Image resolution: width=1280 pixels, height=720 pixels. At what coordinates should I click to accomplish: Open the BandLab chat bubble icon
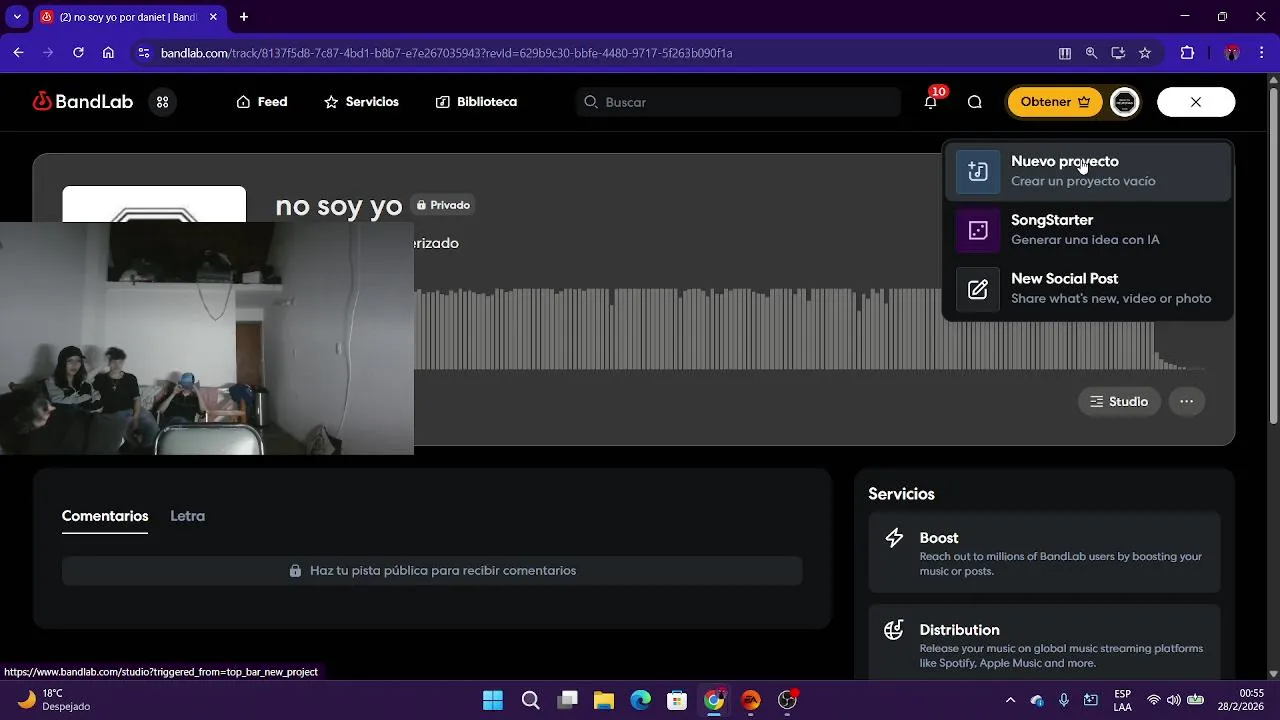pyautogui.click(x=975, y=102)
